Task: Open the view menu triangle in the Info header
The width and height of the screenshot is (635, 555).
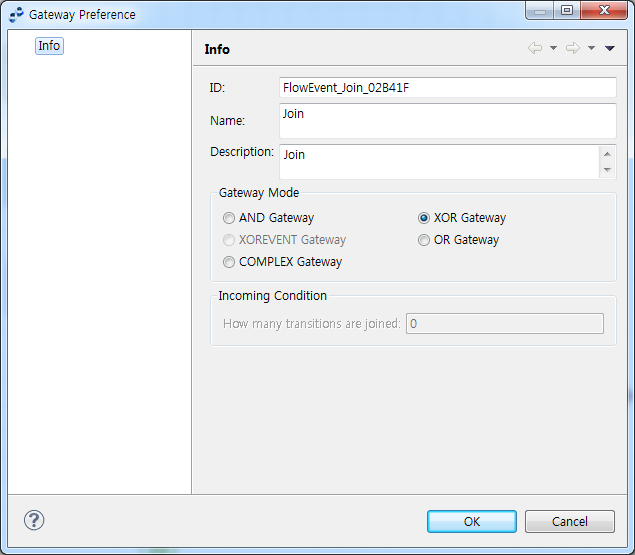Action: 610,48
